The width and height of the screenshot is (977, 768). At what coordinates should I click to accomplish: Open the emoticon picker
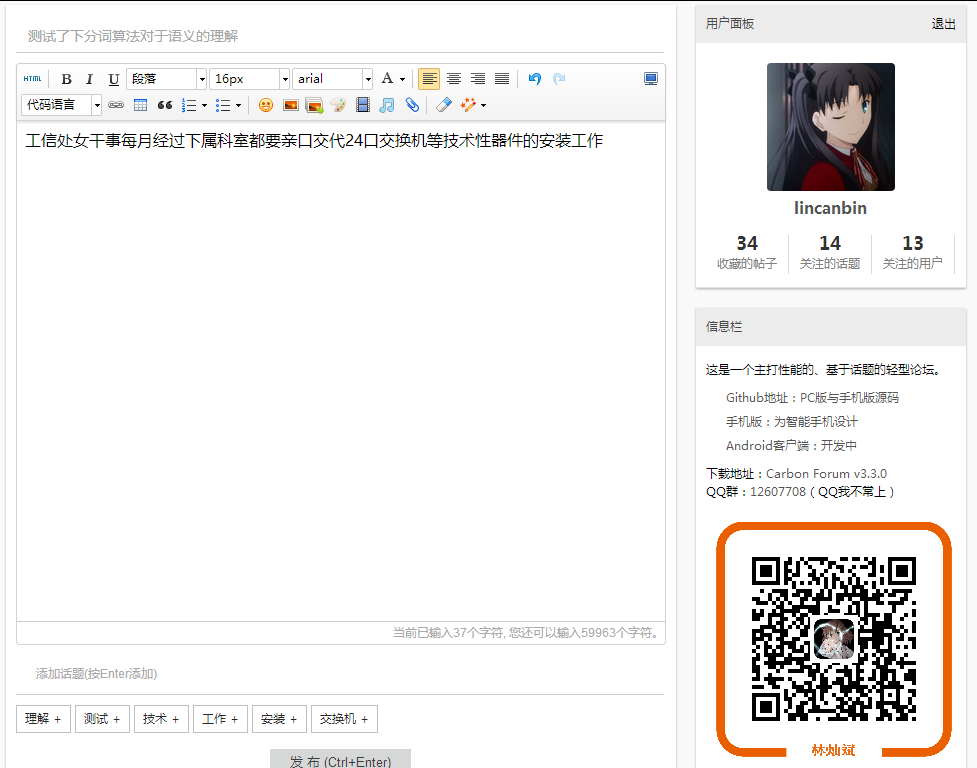click(x=266, y=105)
